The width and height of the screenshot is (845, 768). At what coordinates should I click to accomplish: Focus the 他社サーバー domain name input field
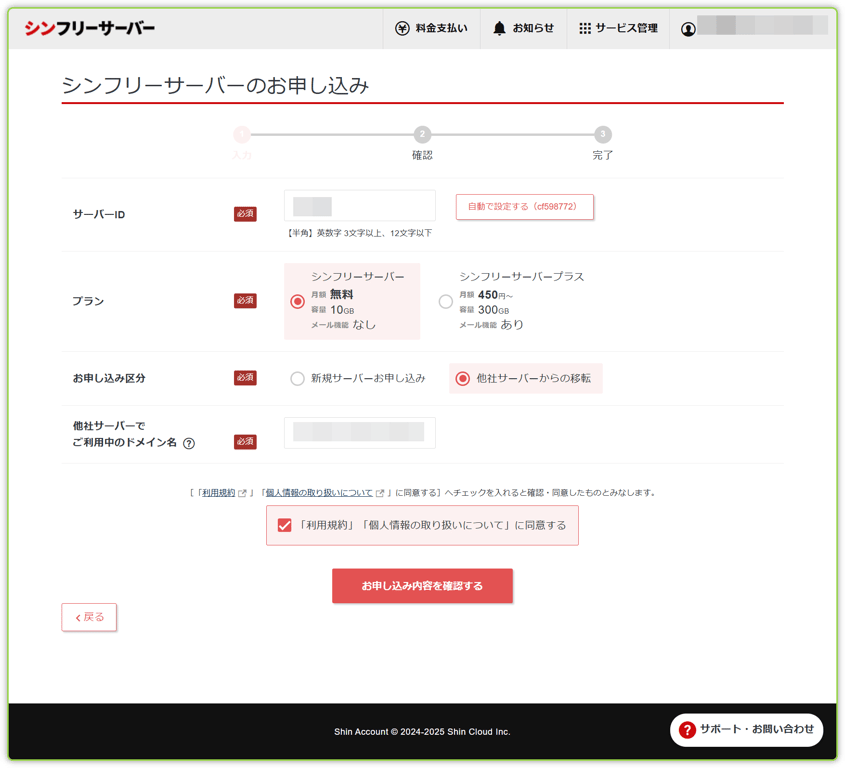click(359, 432)
